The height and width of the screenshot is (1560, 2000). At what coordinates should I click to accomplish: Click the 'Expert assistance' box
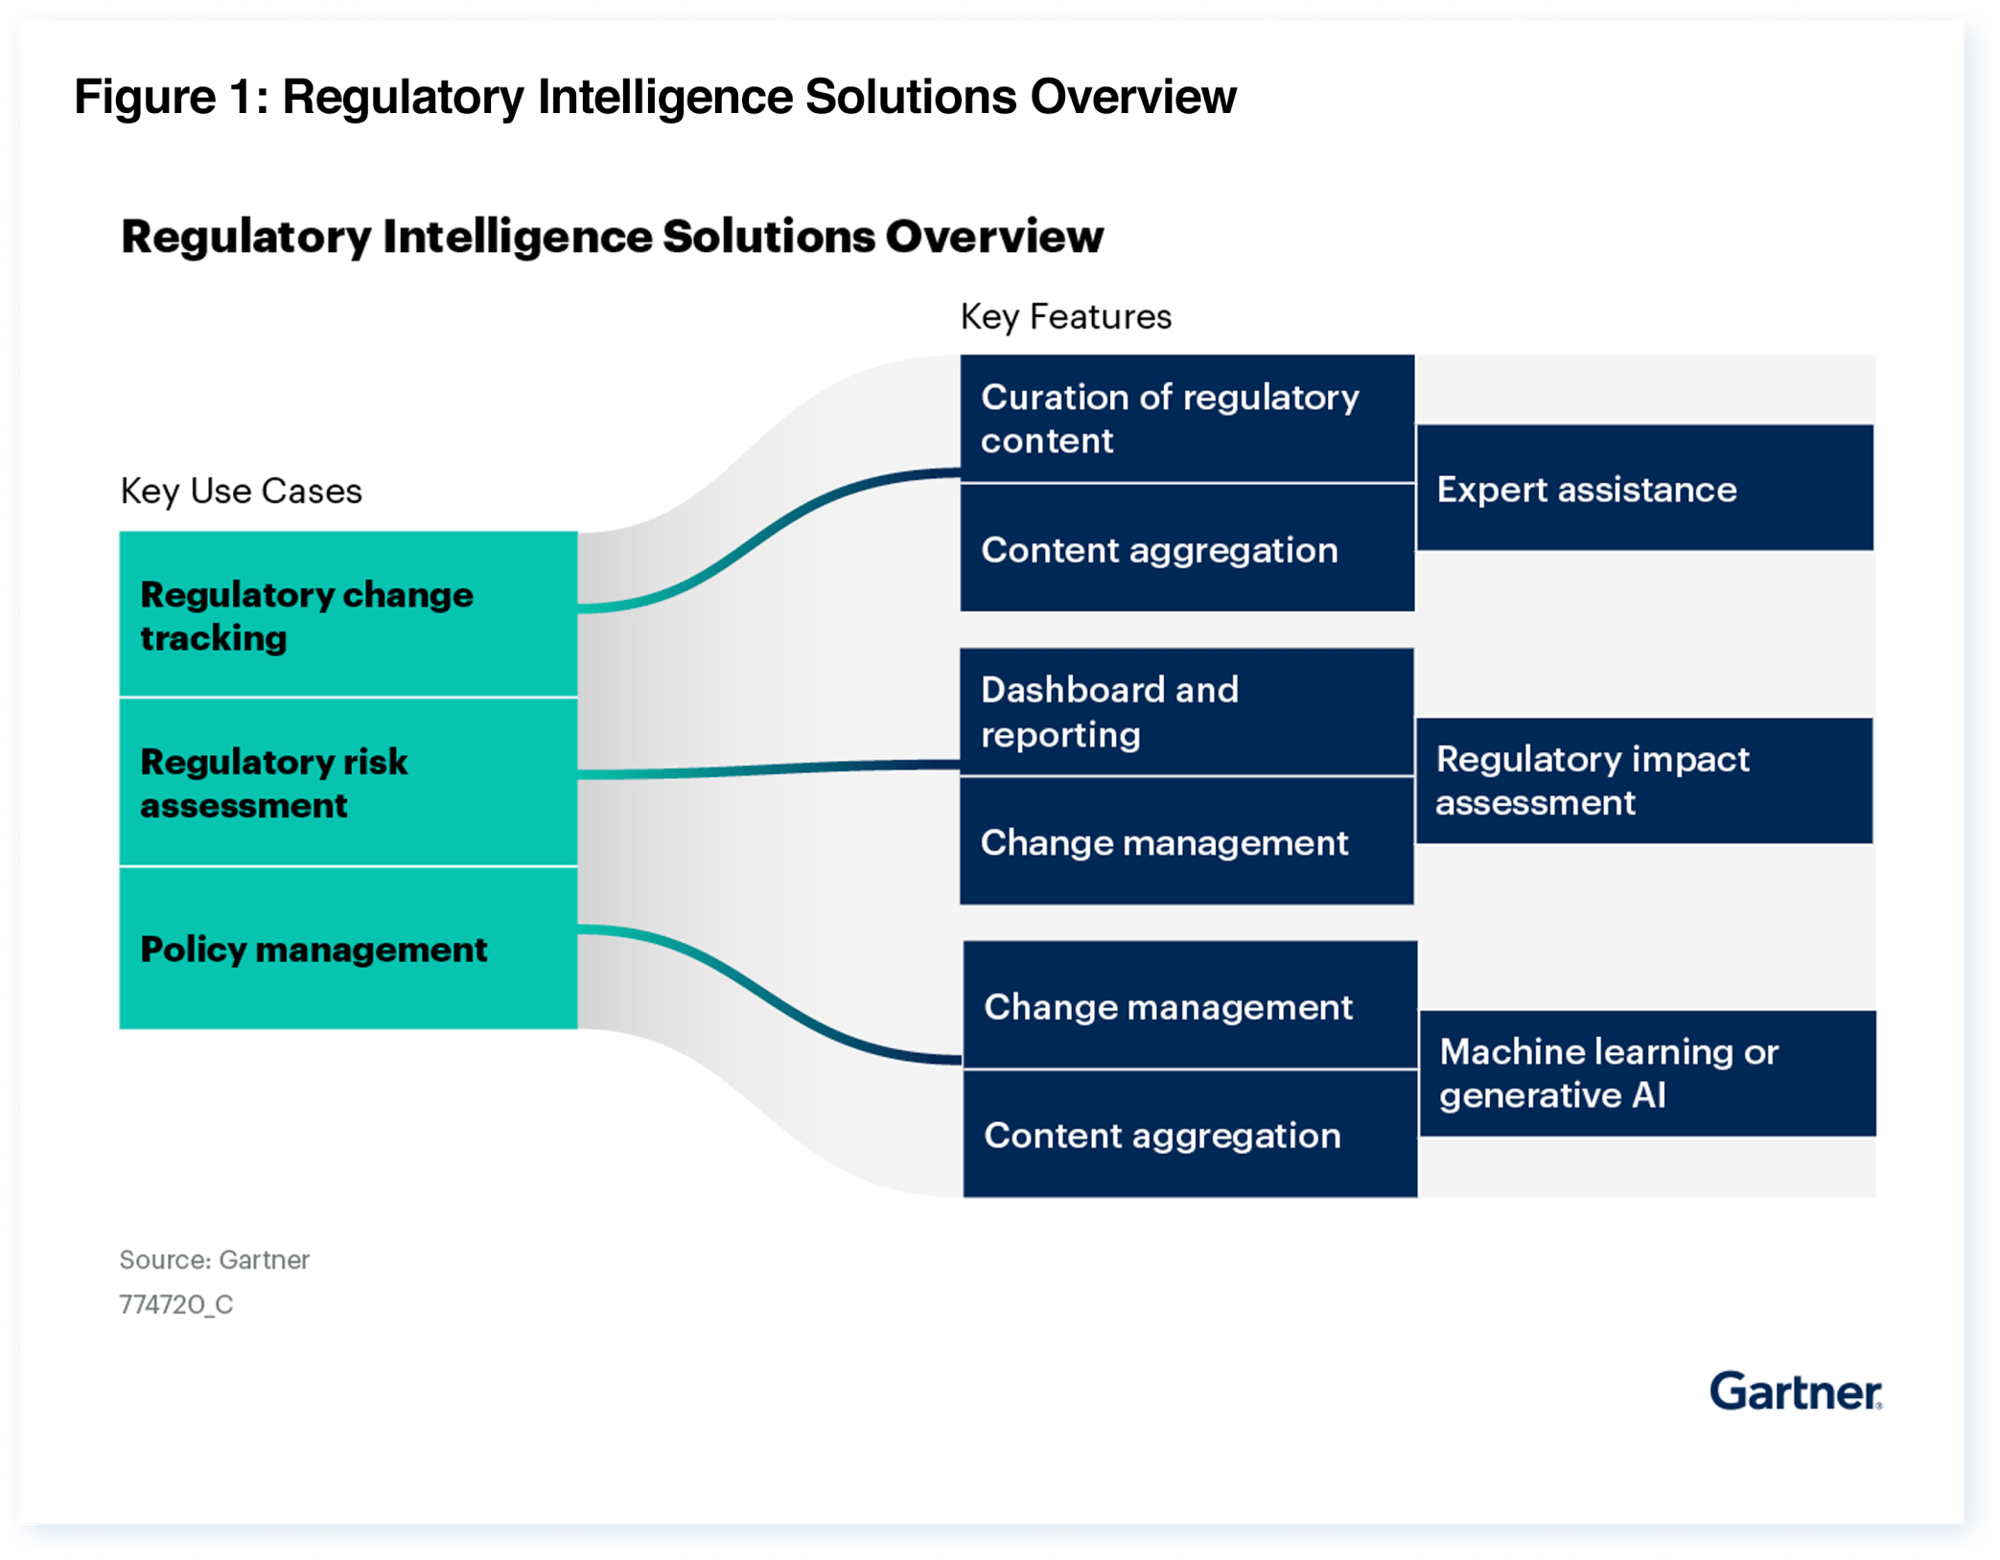point(1645,488)
